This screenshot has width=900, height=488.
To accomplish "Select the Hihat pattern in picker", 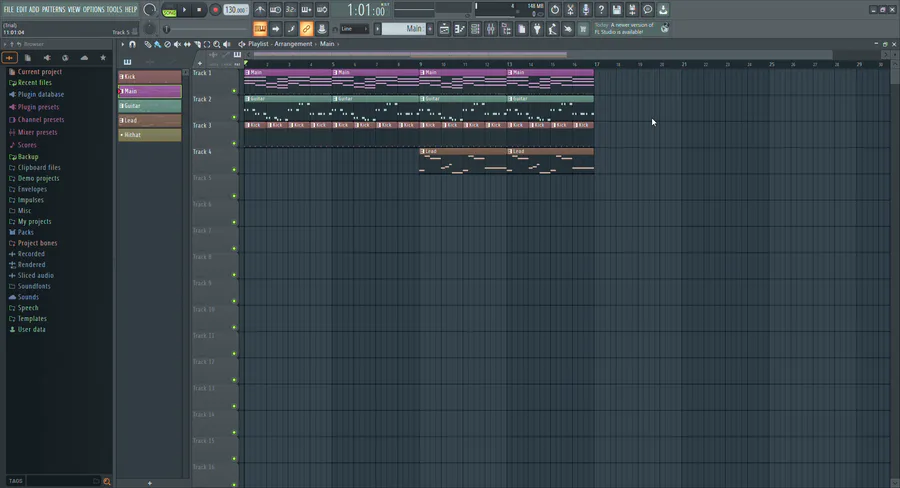I will pos(150,135).
